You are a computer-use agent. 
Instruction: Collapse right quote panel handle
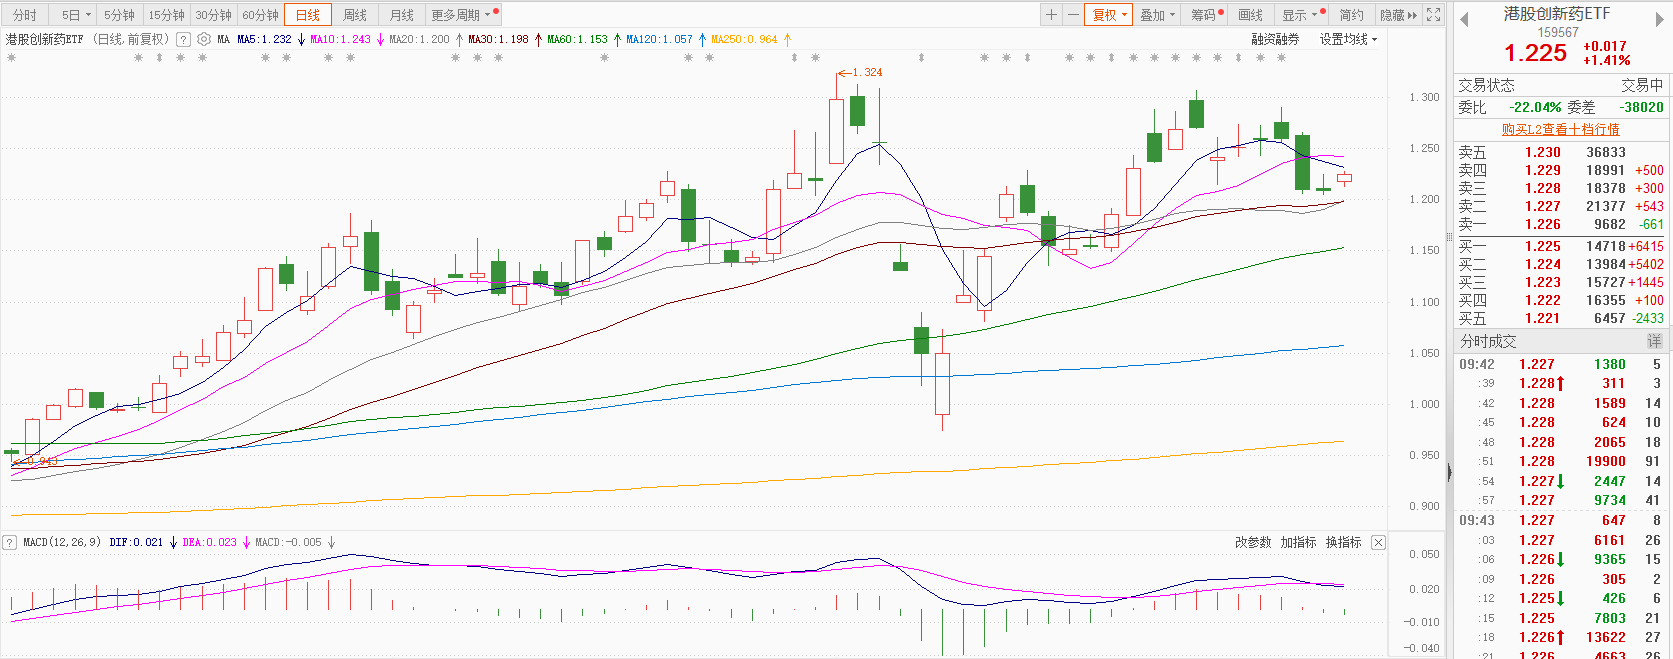tap(1449, 471)
